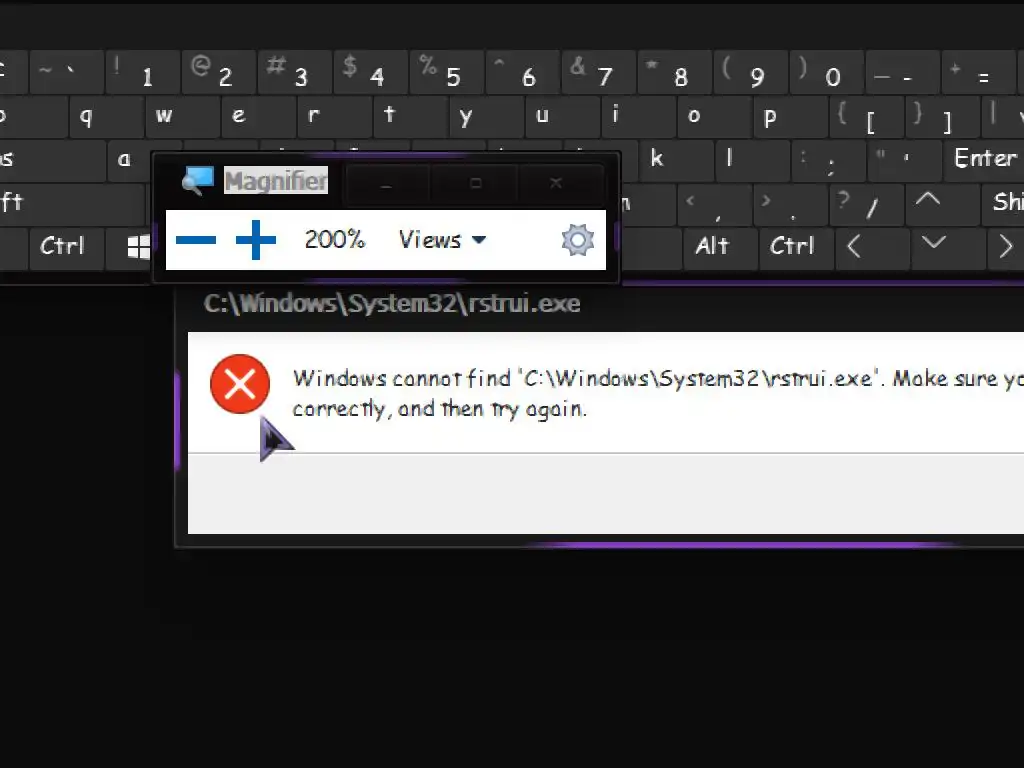Click the 200% zoom level text

(x=334, y=240)
